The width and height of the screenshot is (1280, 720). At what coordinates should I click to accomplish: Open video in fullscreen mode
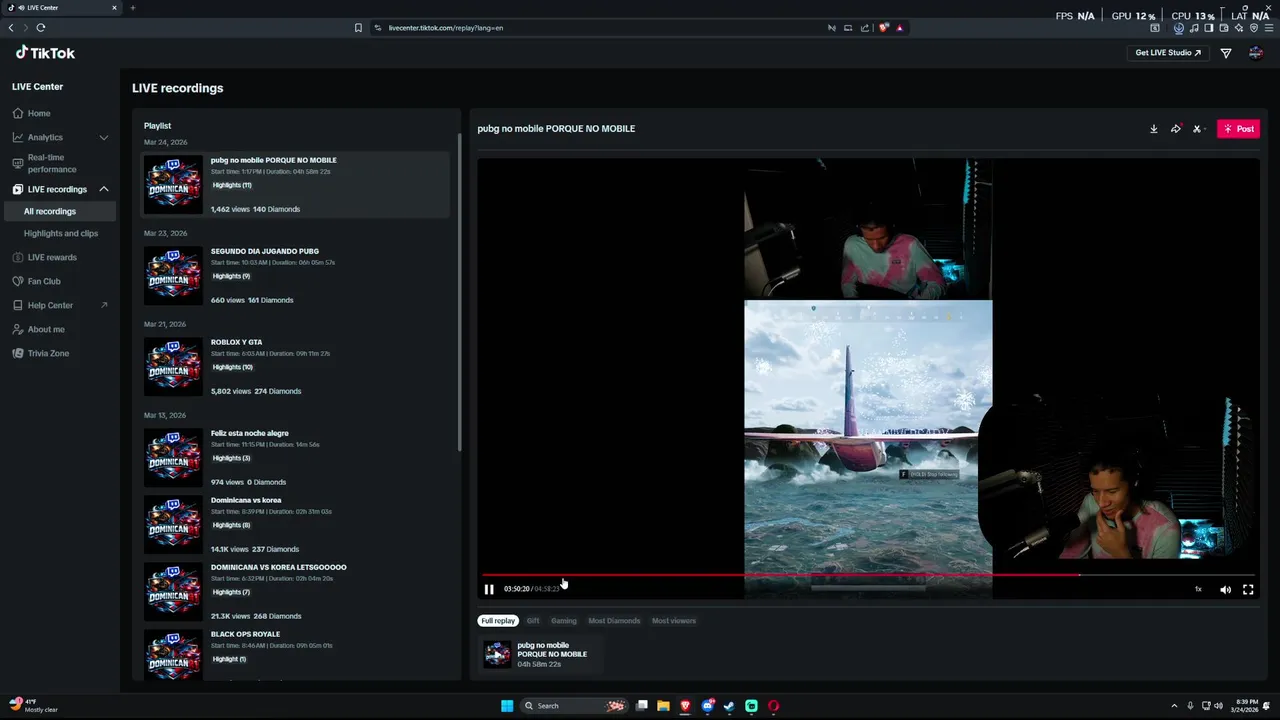1248,589
